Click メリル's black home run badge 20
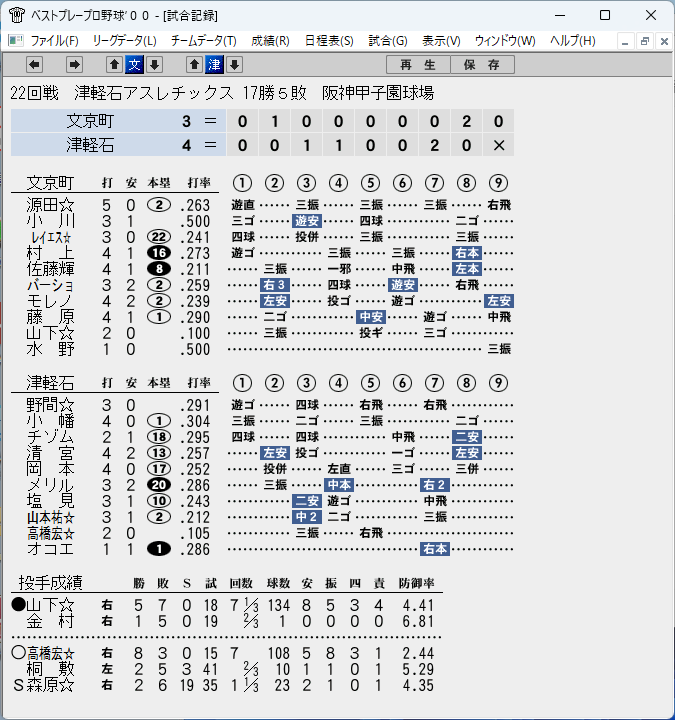 tap(159, 485)
